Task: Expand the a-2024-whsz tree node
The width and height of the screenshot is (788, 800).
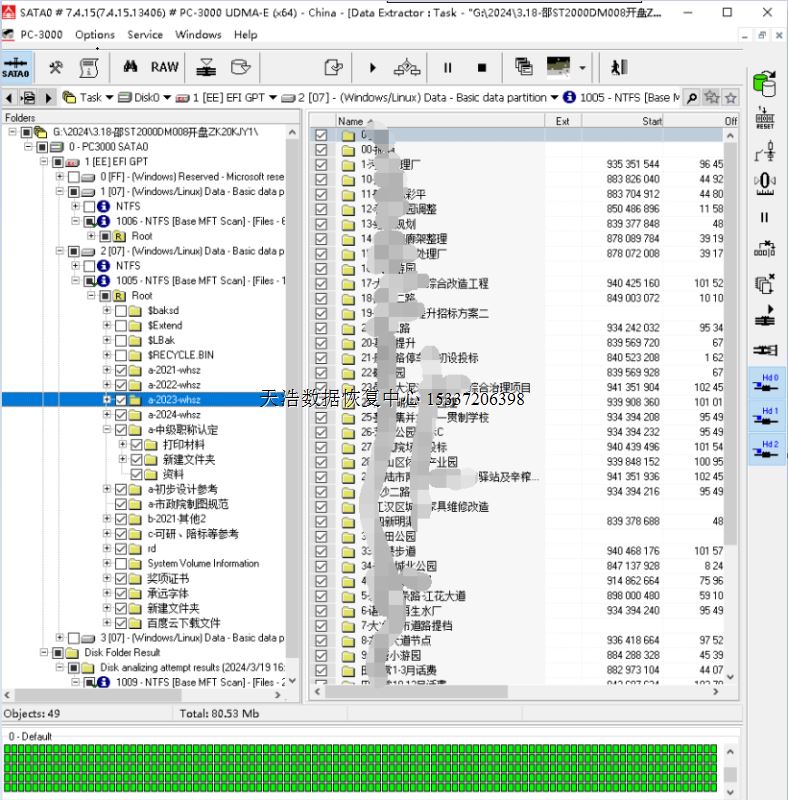Action: [107, 415]
